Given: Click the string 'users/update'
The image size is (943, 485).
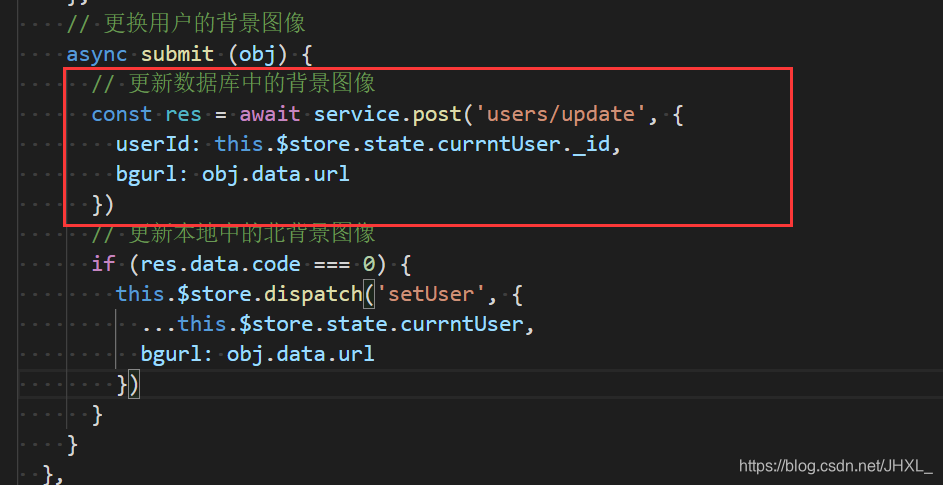Looking at the screenshot, I should 561,114.
